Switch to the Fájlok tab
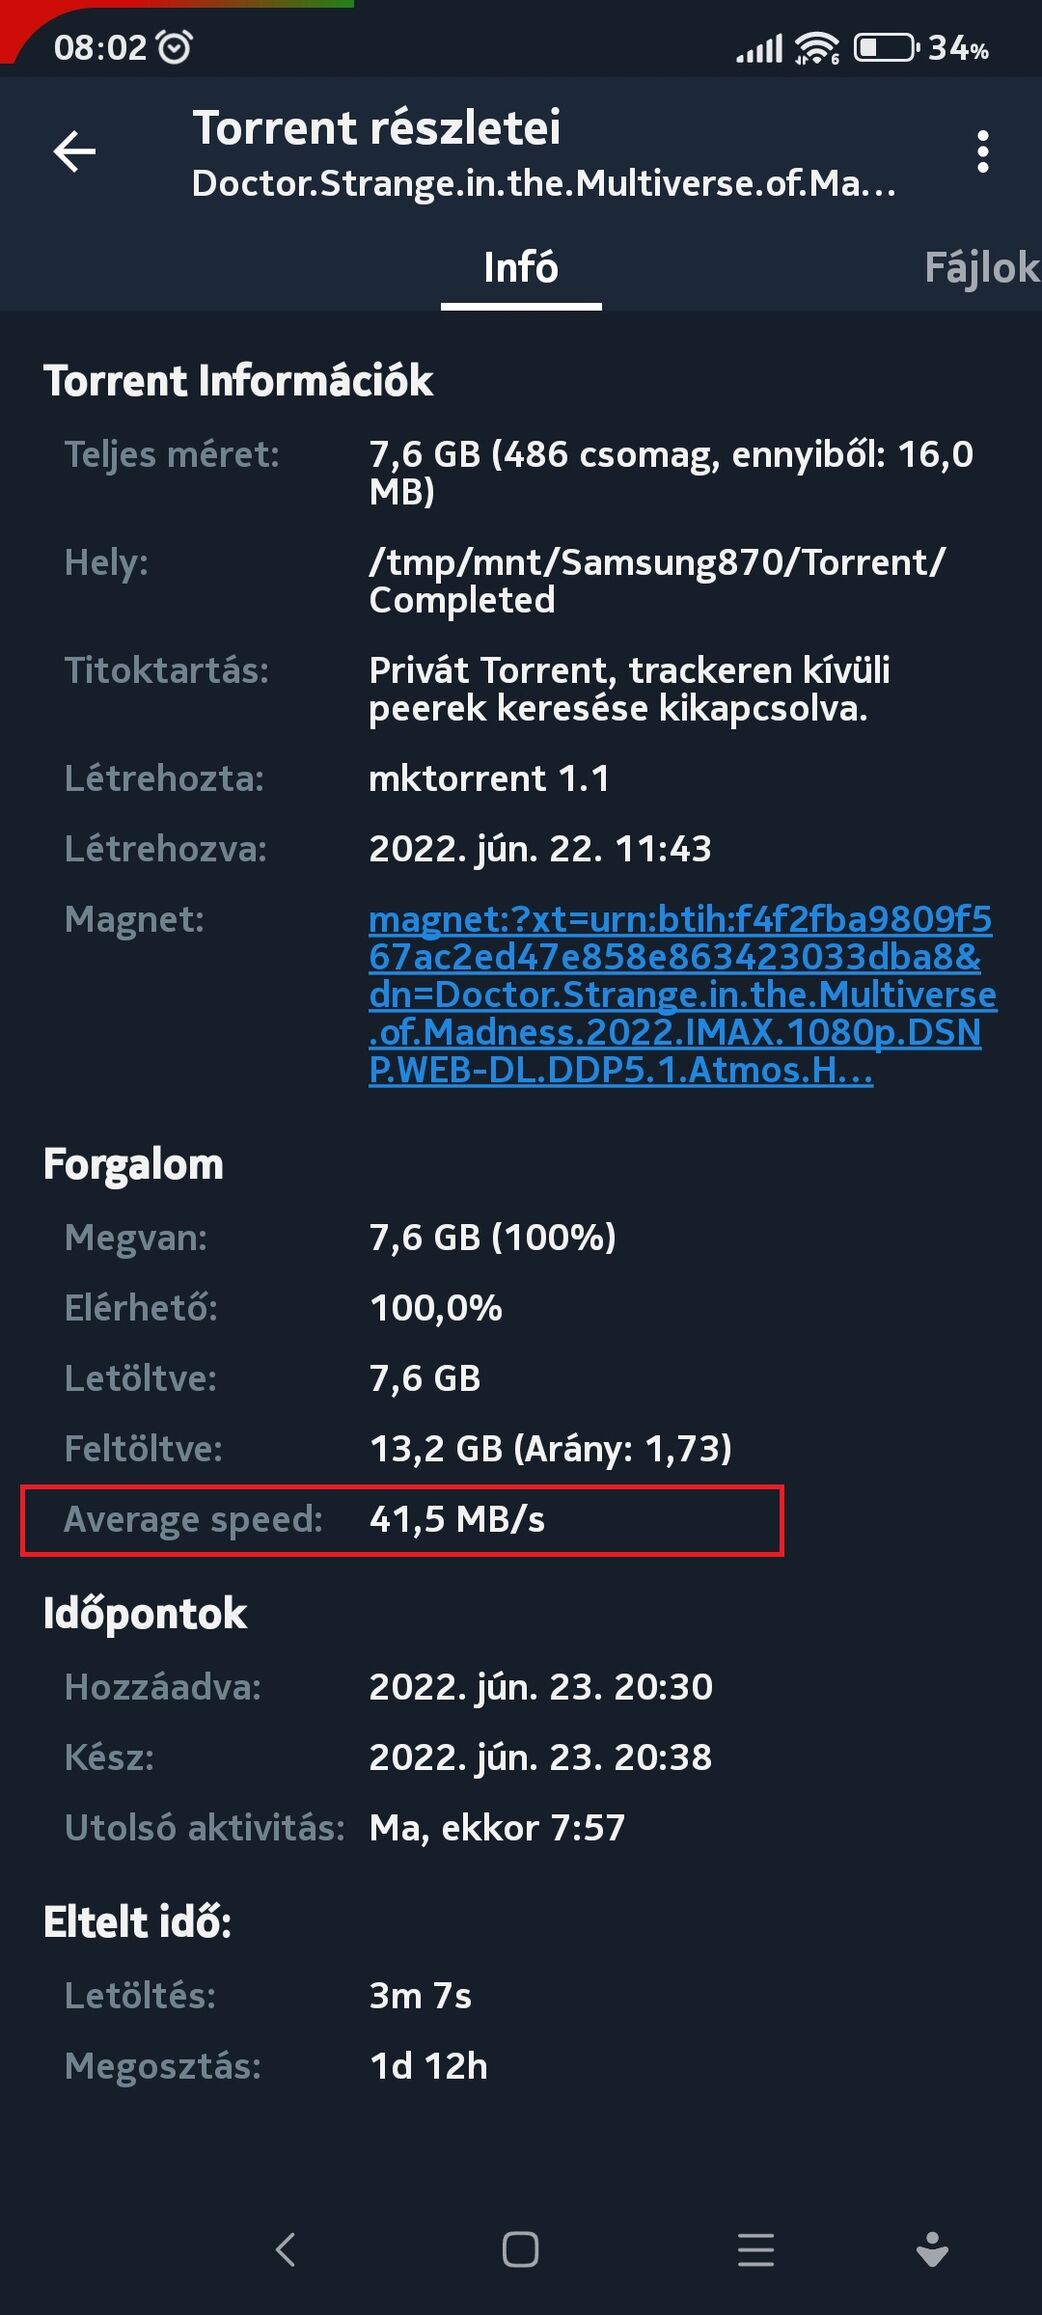The height and width of the screenshot is (2315, 1042). 981,268
